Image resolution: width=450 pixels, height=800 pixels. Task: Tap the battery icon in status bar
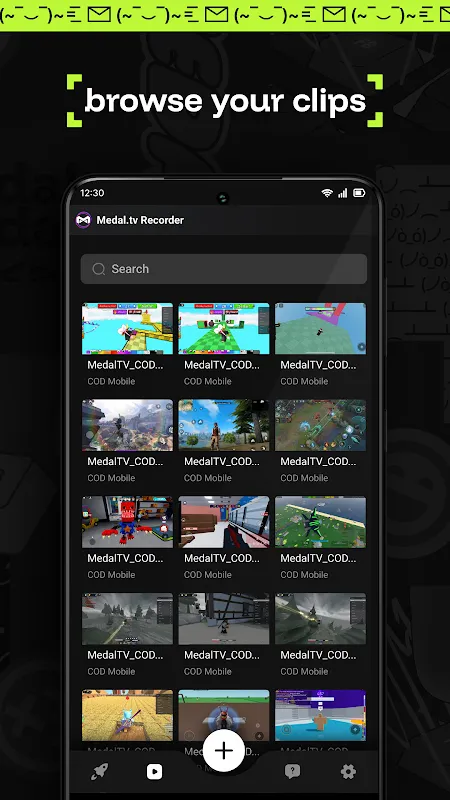pos(359,193)
